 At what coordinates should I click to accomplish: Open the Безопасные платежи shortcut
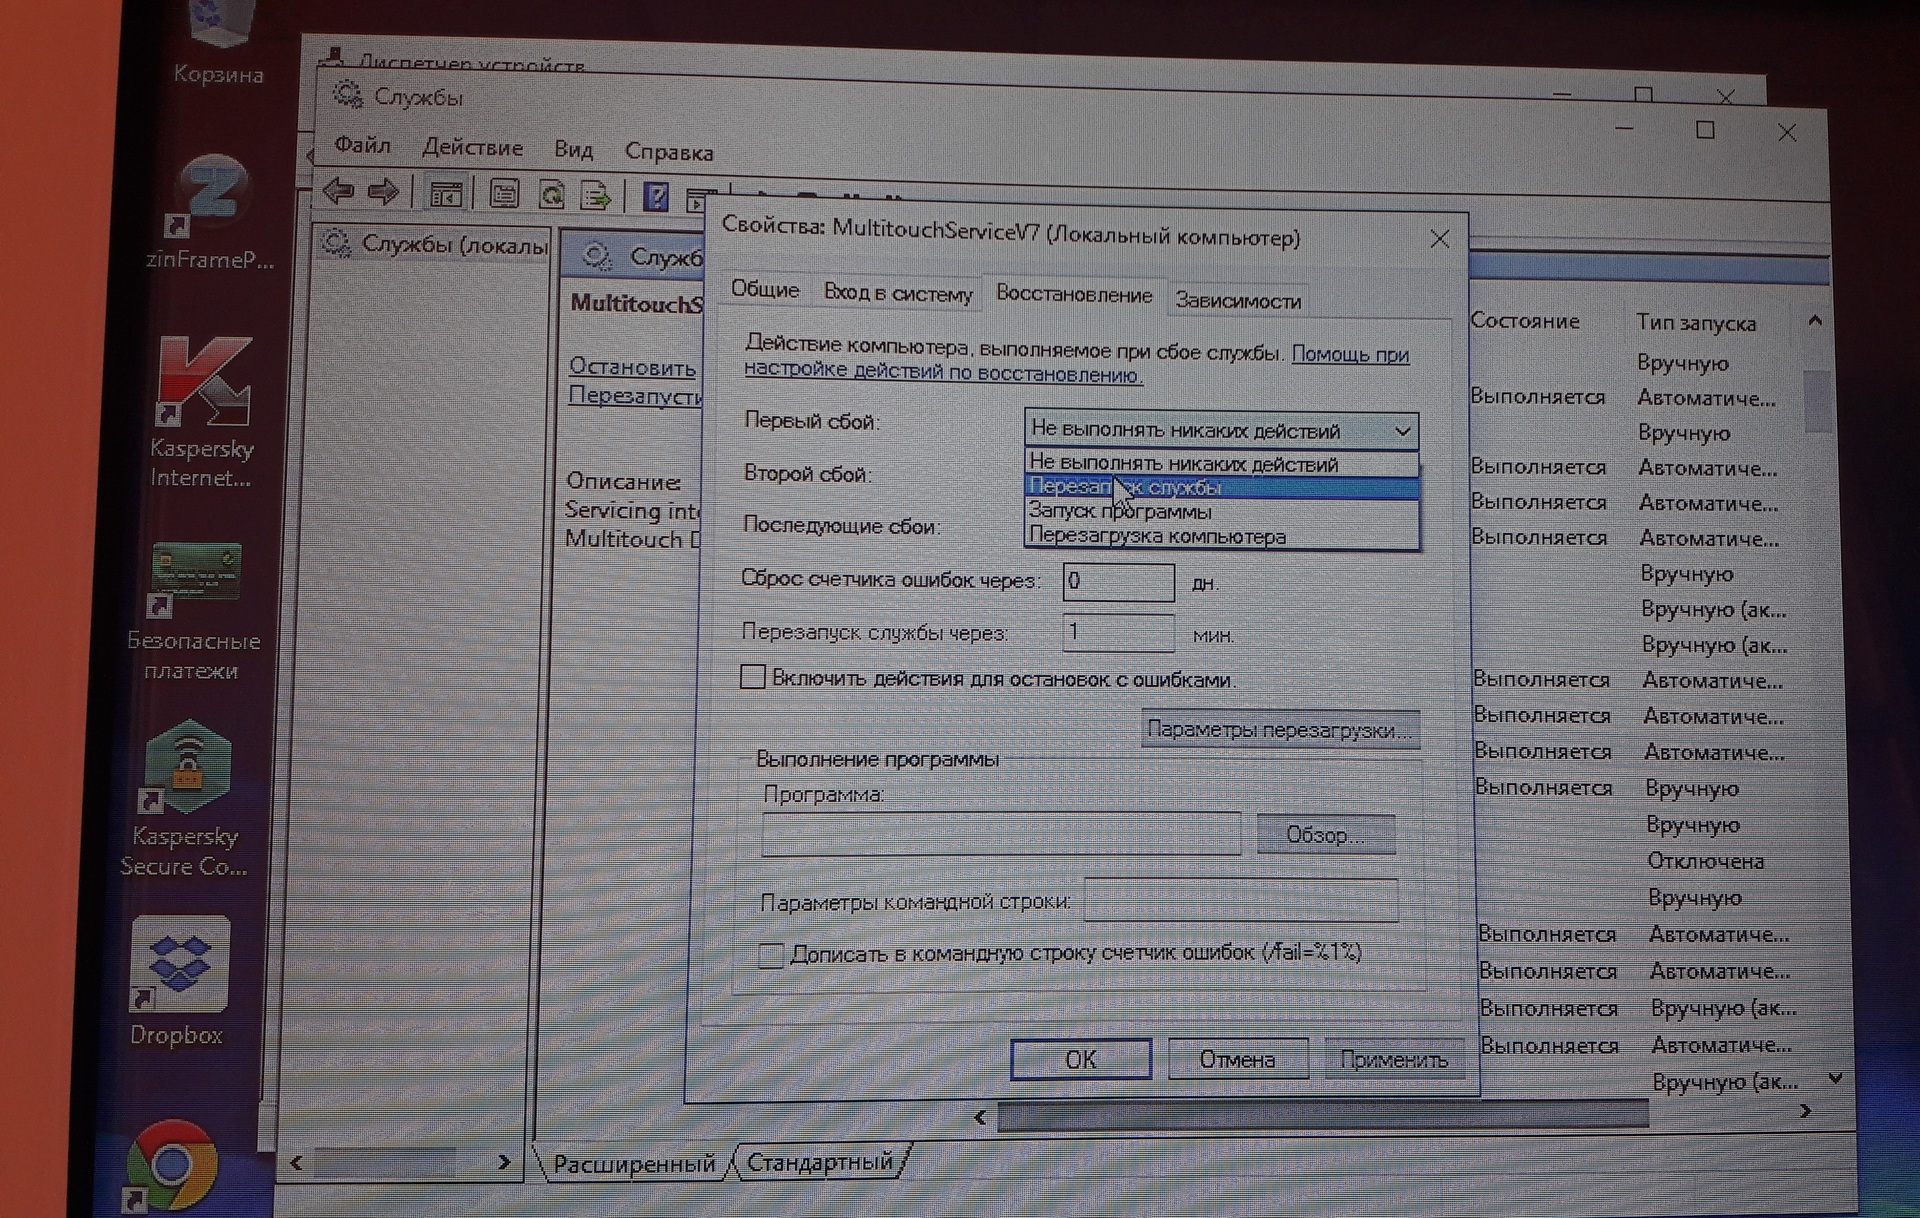tap(194, 612)
